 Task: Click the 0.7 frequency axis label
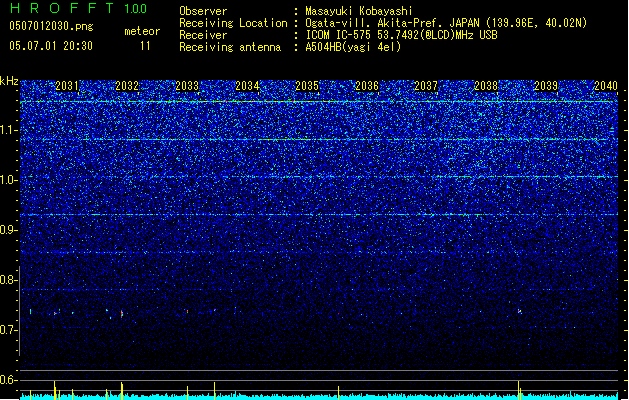click(8, 330)
